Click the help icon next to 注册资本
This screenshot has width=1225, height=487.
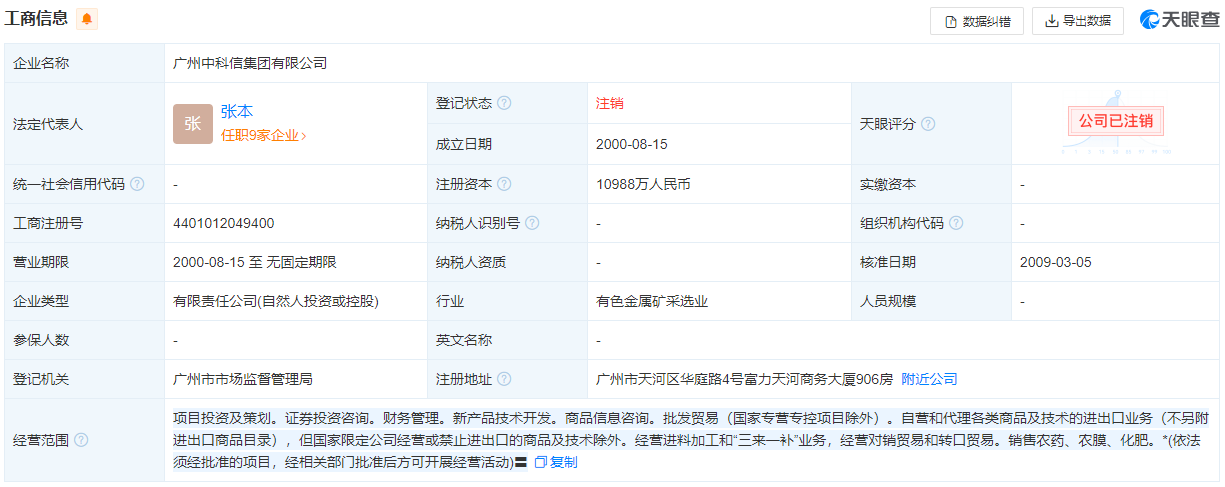tap(504, 184)
